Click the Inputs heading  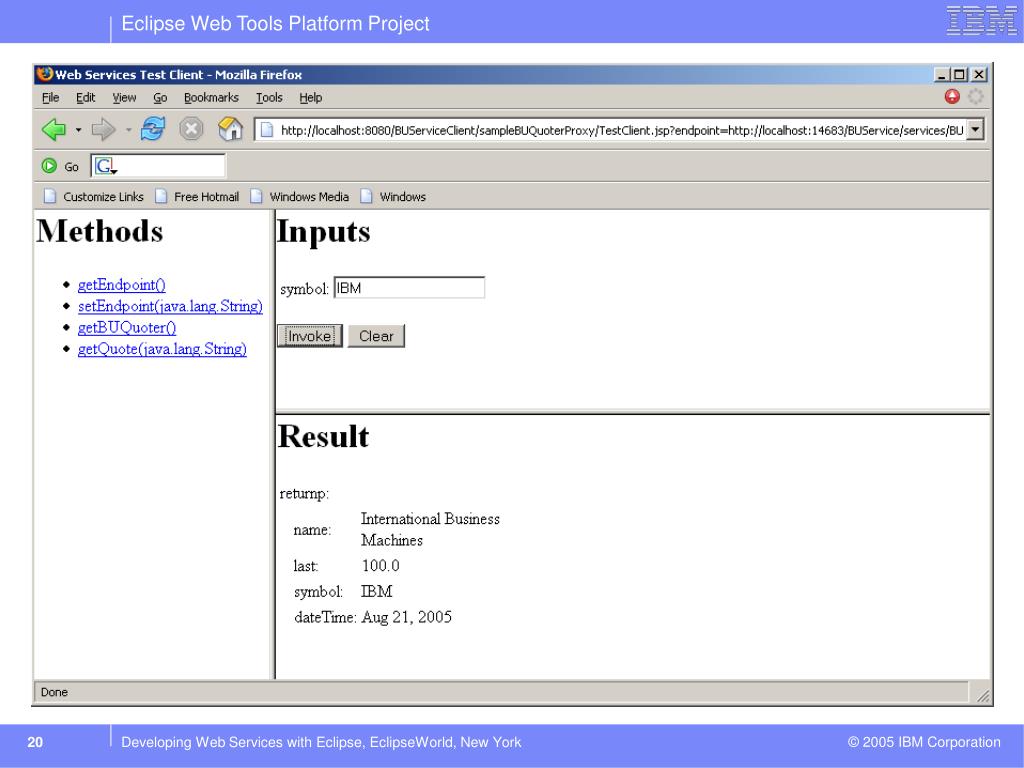tap(324, 232)
